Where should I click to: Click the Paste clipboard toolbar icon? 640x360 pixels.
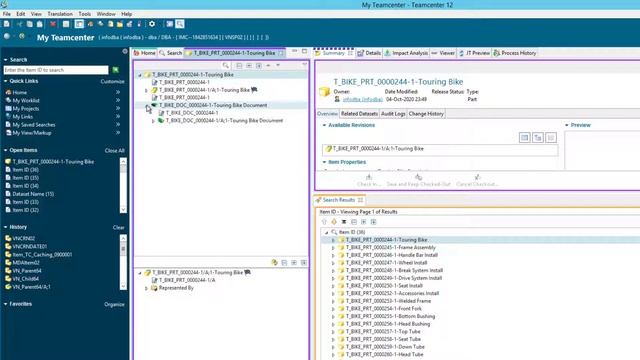click(40, 24)
